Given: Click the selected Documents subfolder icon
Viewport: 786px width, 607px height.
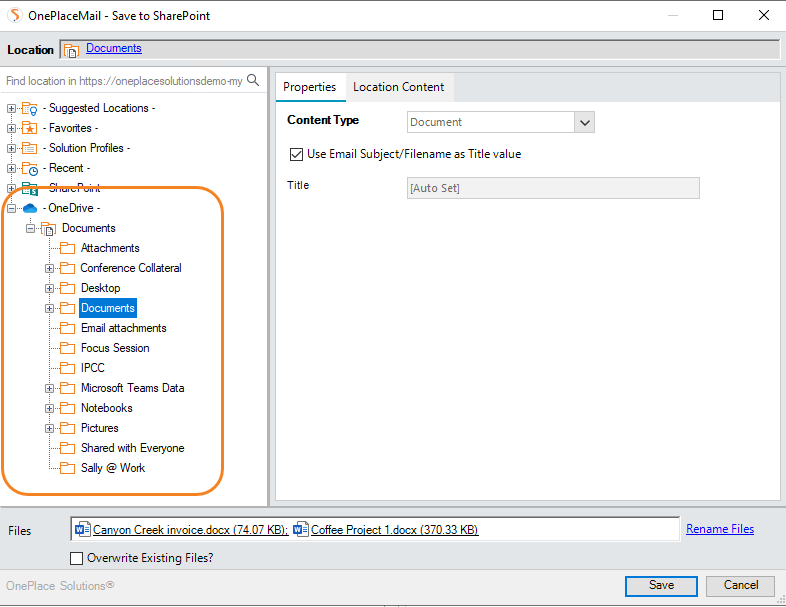Looking at the screenshot, I should 68,308.
